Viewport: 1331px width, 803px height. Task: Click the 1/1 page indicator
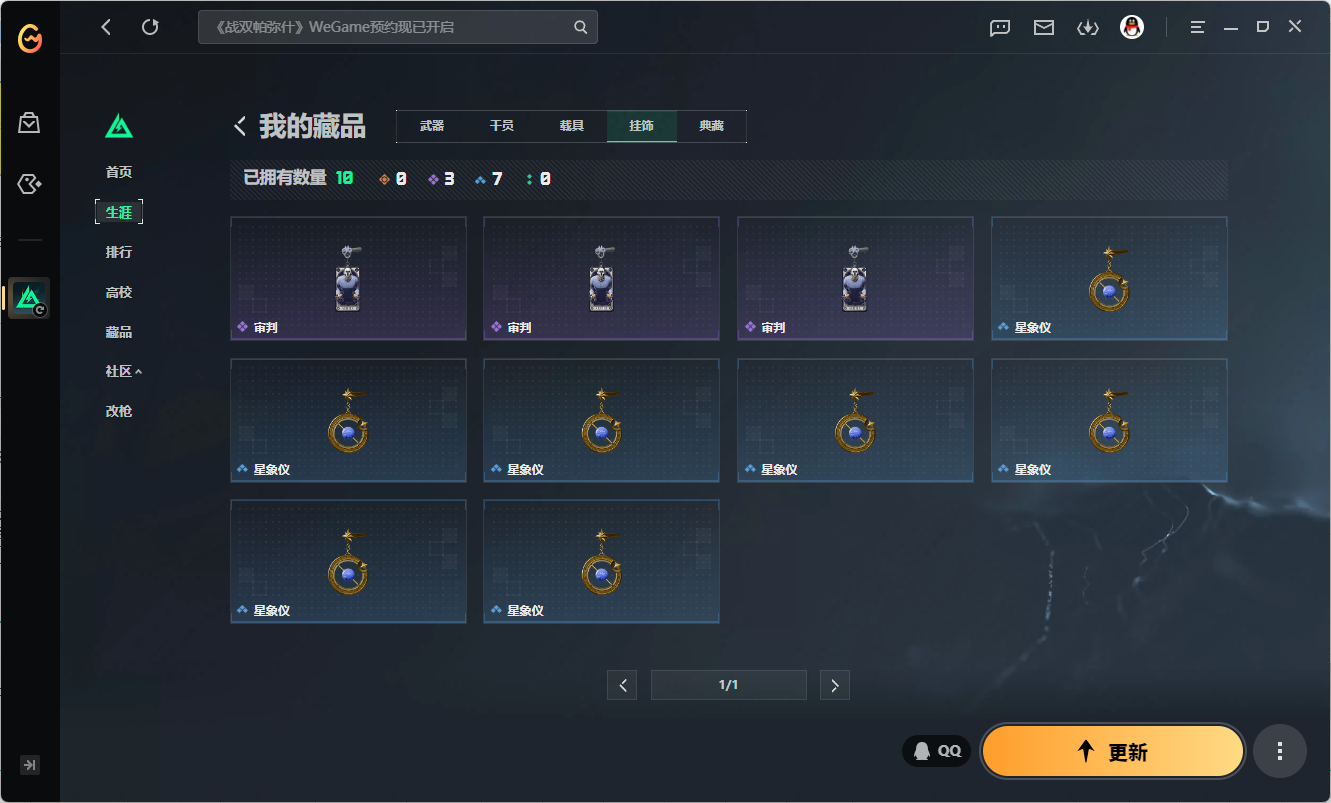[729, 685]
